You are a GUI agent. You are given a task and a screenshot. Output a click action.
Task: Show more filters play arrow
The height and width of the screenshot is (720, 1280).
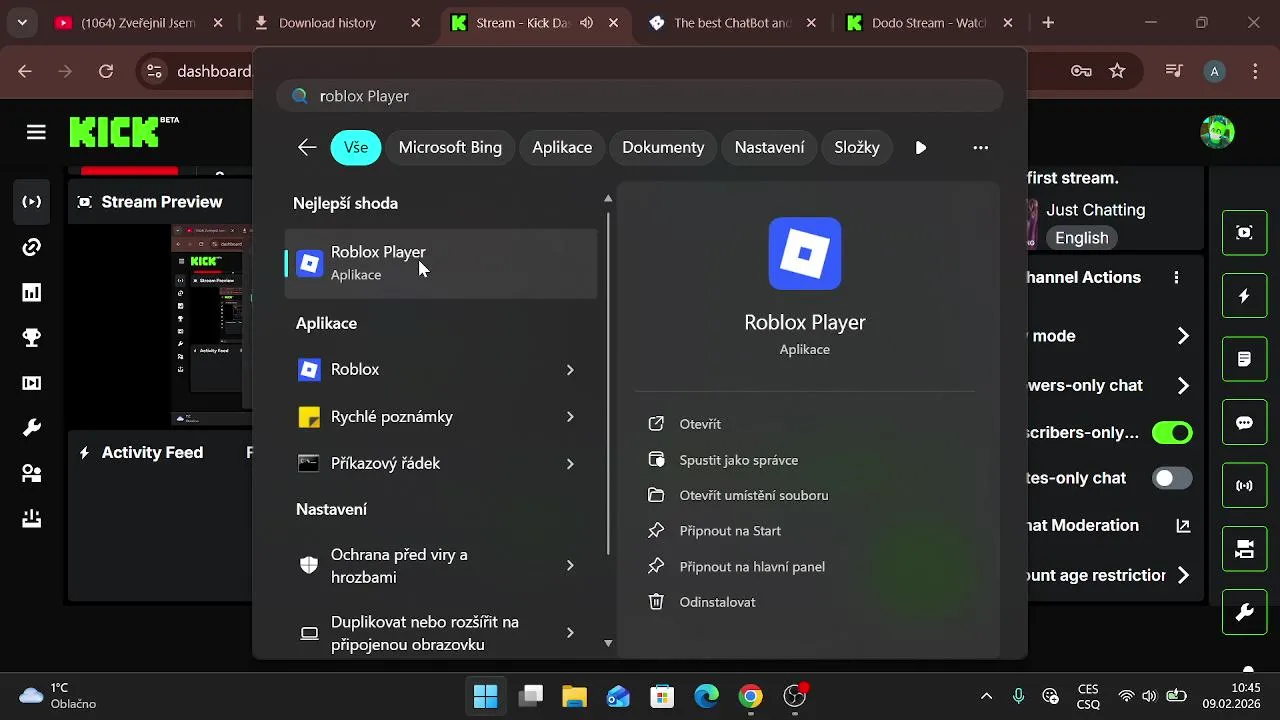click(x=921, y=148)
